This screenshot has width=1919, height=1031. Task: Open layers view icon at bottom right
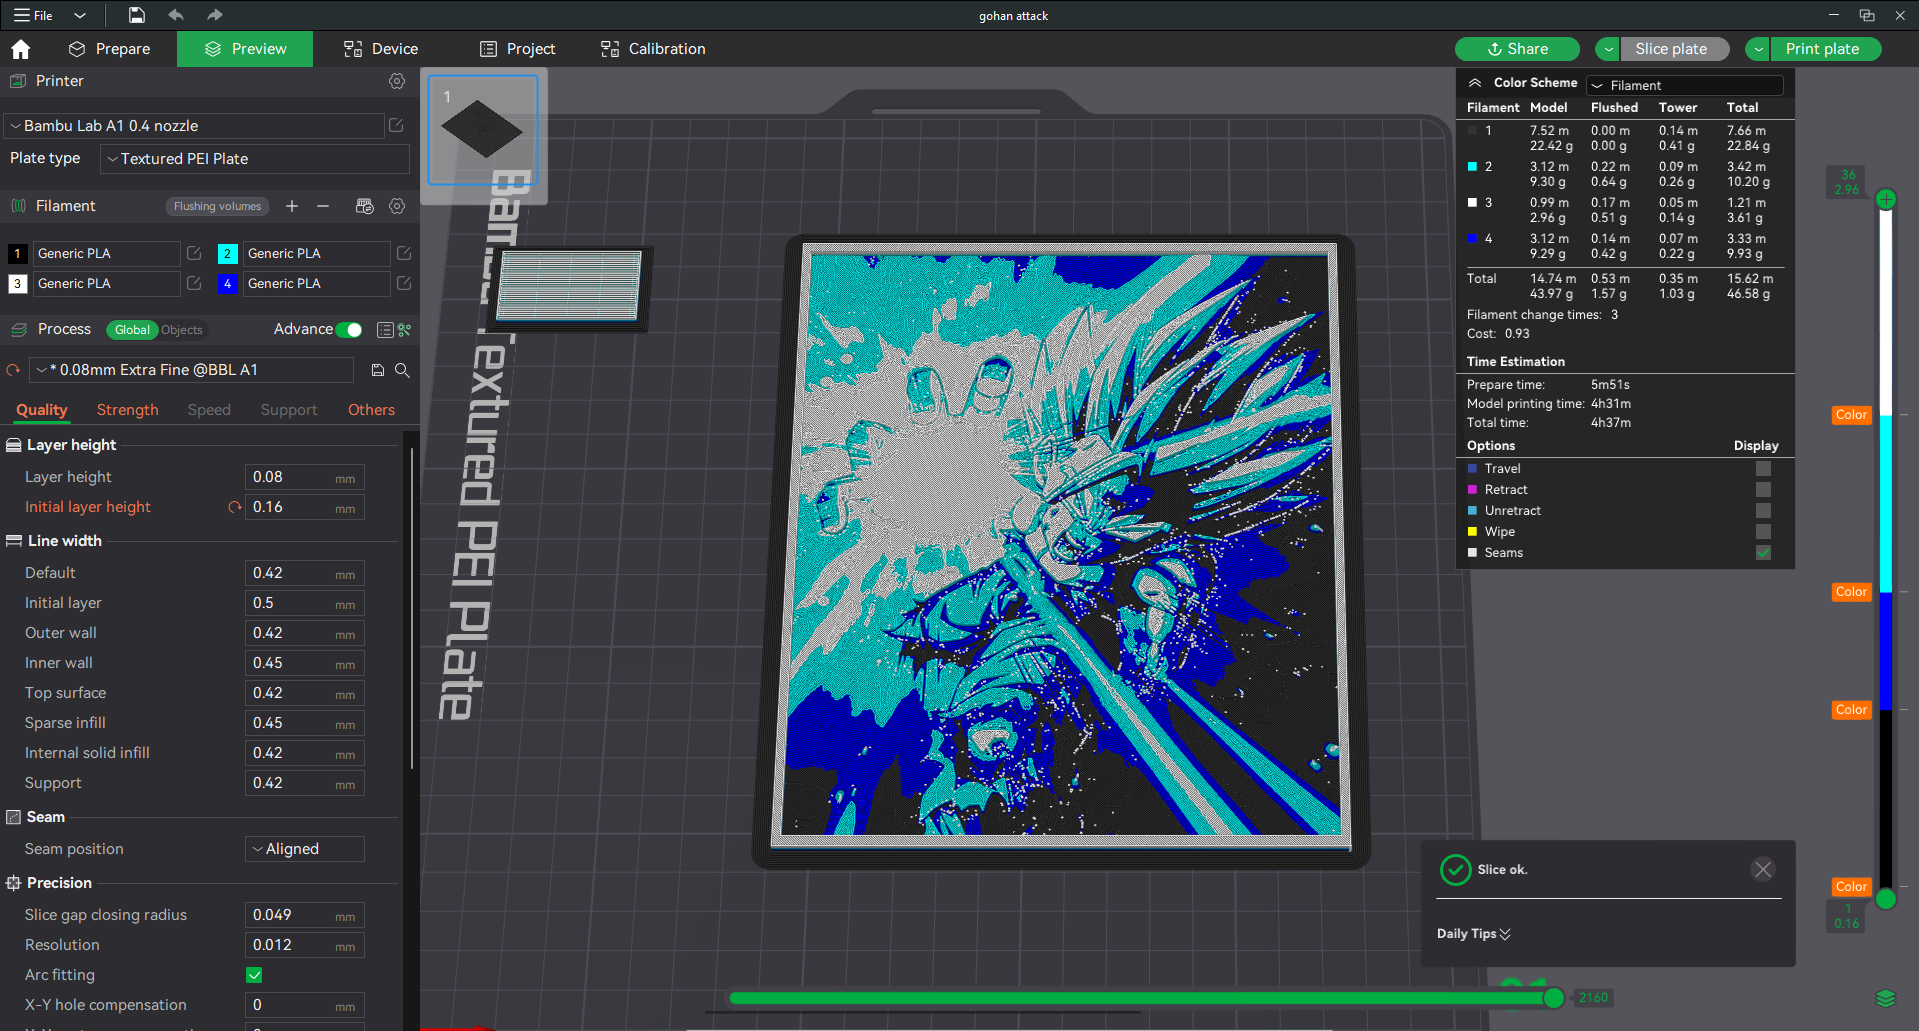1886,998
